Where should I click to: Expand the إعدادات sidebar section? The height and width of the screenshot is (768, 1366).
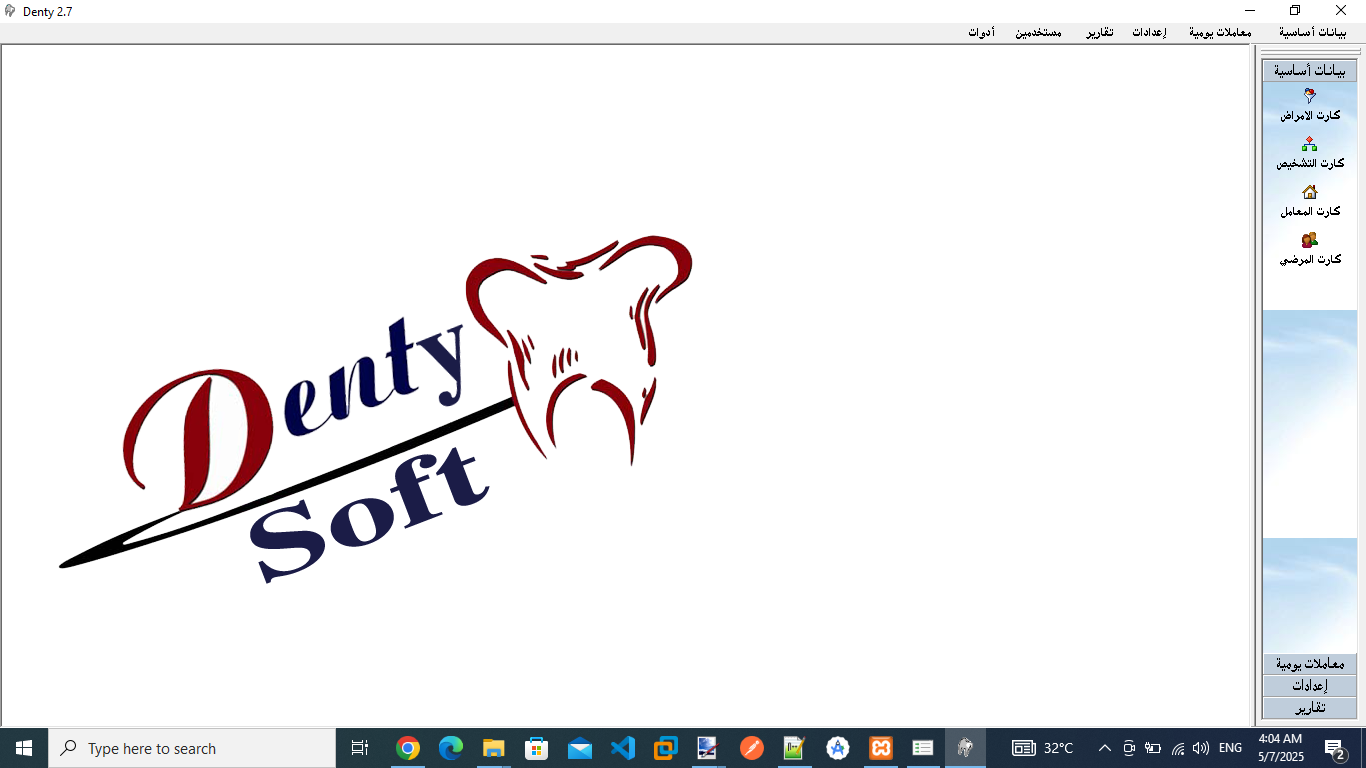coord(1309,686)
